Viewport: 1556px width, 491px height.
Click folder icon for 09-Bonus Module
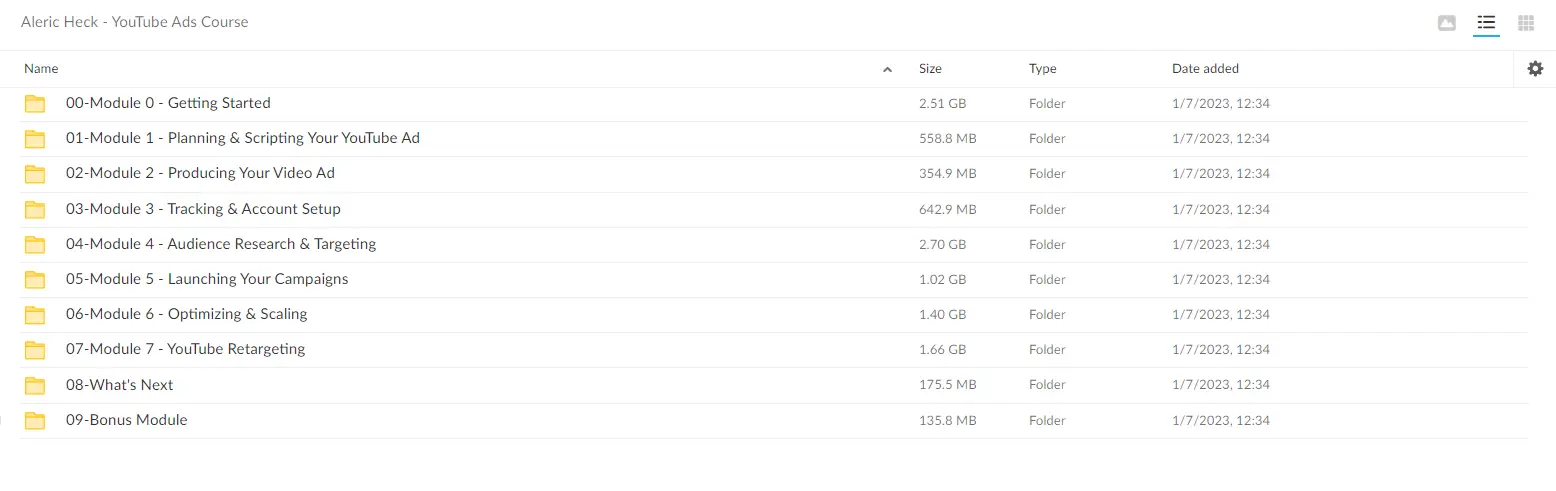(36, 421)
